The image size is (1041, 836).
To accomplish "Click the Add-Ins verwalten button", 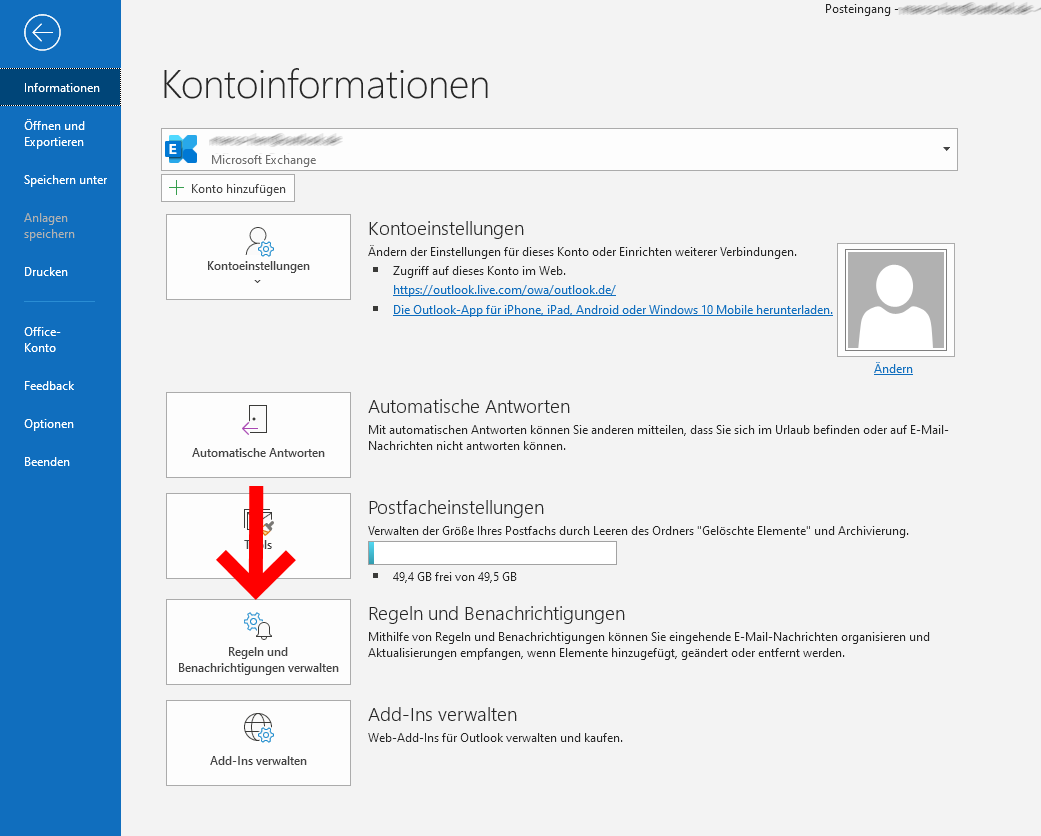I will point(258,743).
